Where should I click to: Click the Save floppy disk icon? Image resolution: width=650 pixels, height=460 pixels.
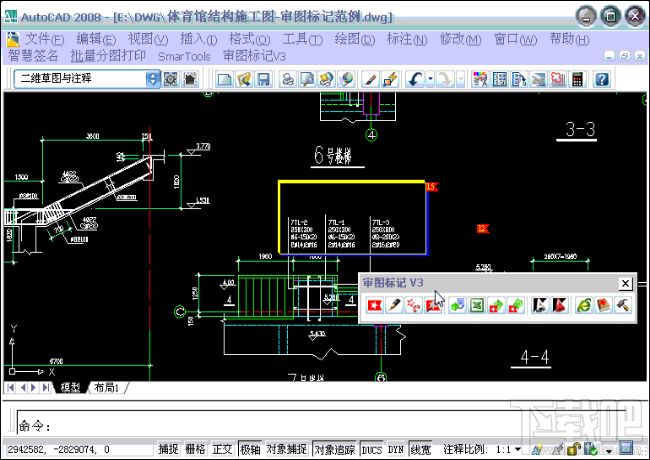(x=264, y=79)
